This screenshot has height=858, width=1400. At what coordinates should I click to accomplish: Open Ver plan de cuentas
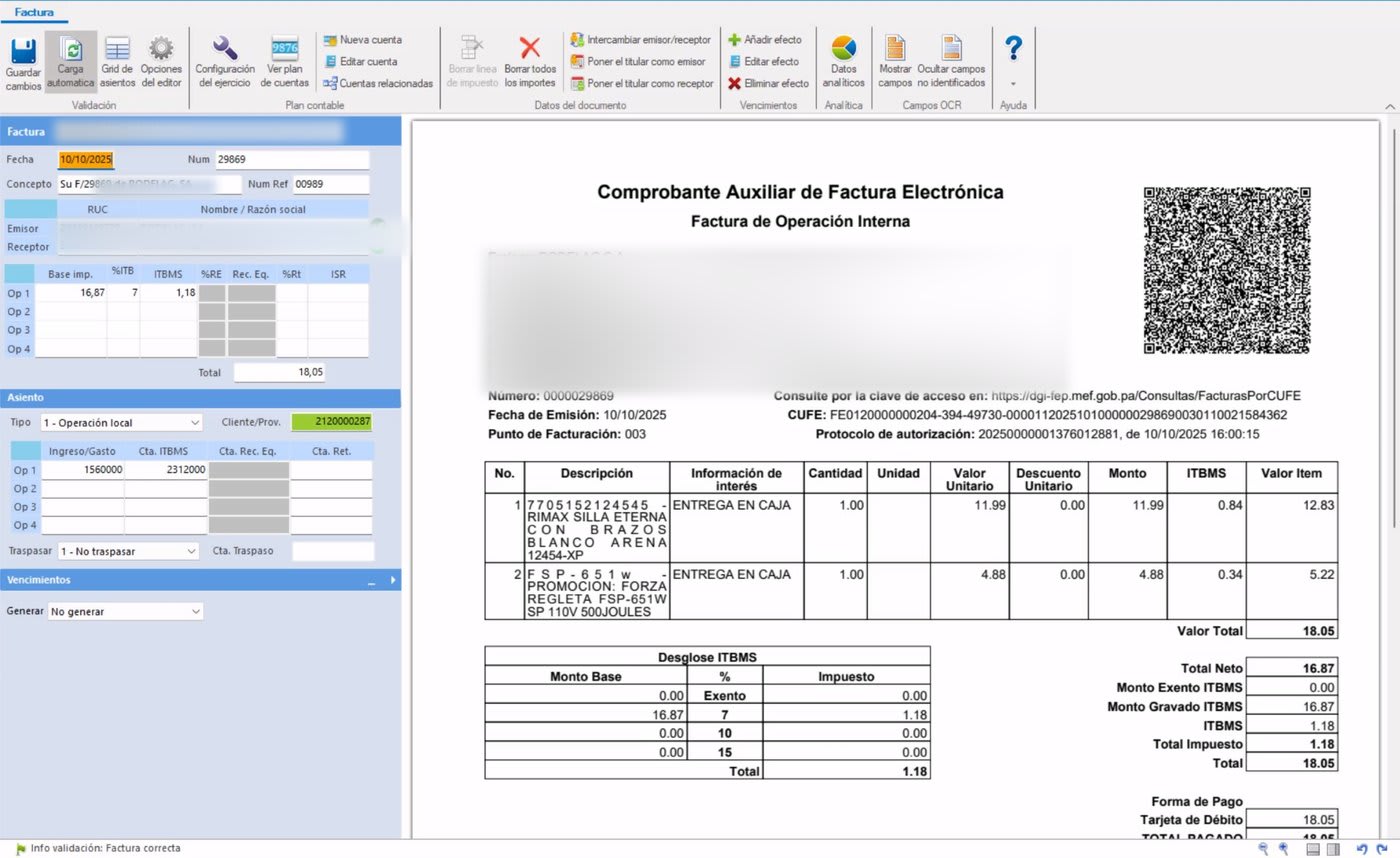tap(285, 63)
